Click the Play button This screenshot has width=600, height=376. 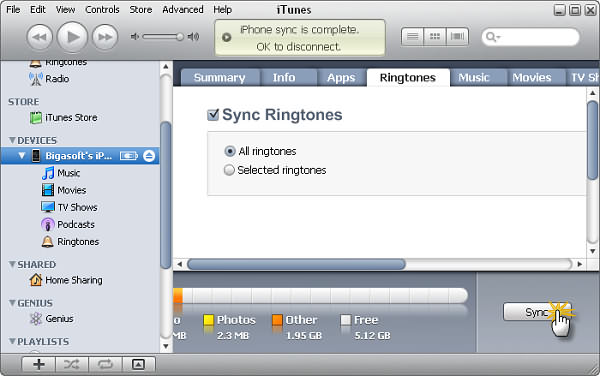click(72, 37)
